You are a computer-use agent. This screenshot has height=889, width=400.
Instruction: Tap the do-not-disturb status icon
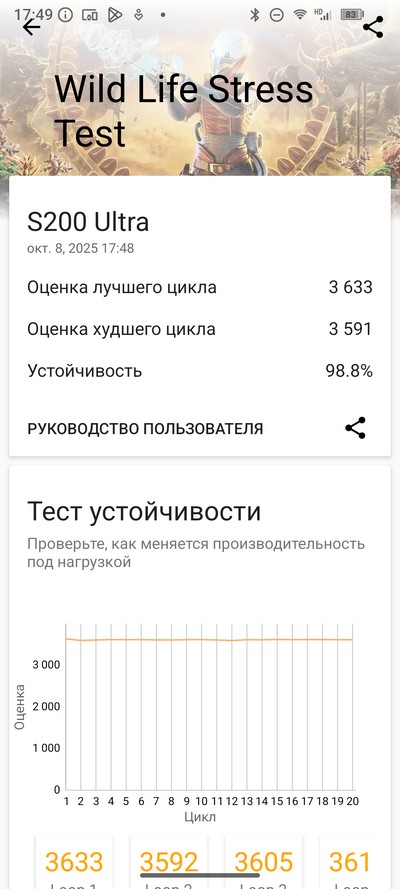pos(276,15)
